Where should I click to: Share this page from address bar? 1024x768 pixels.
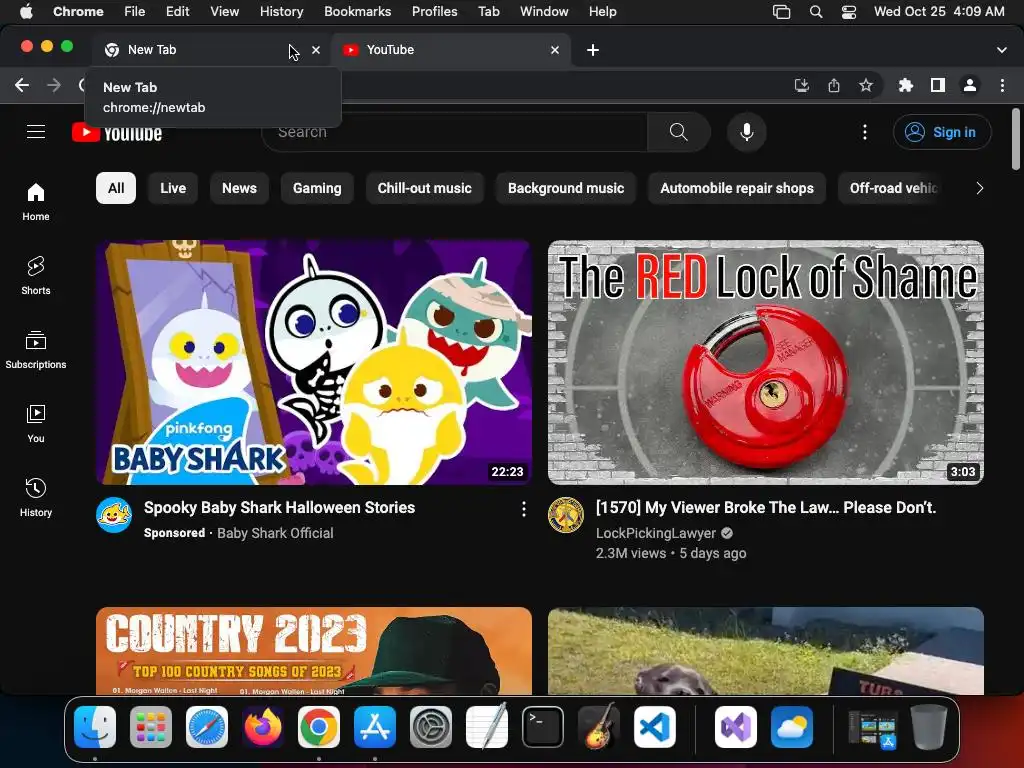pyautogui.click(x=833, y=85)
